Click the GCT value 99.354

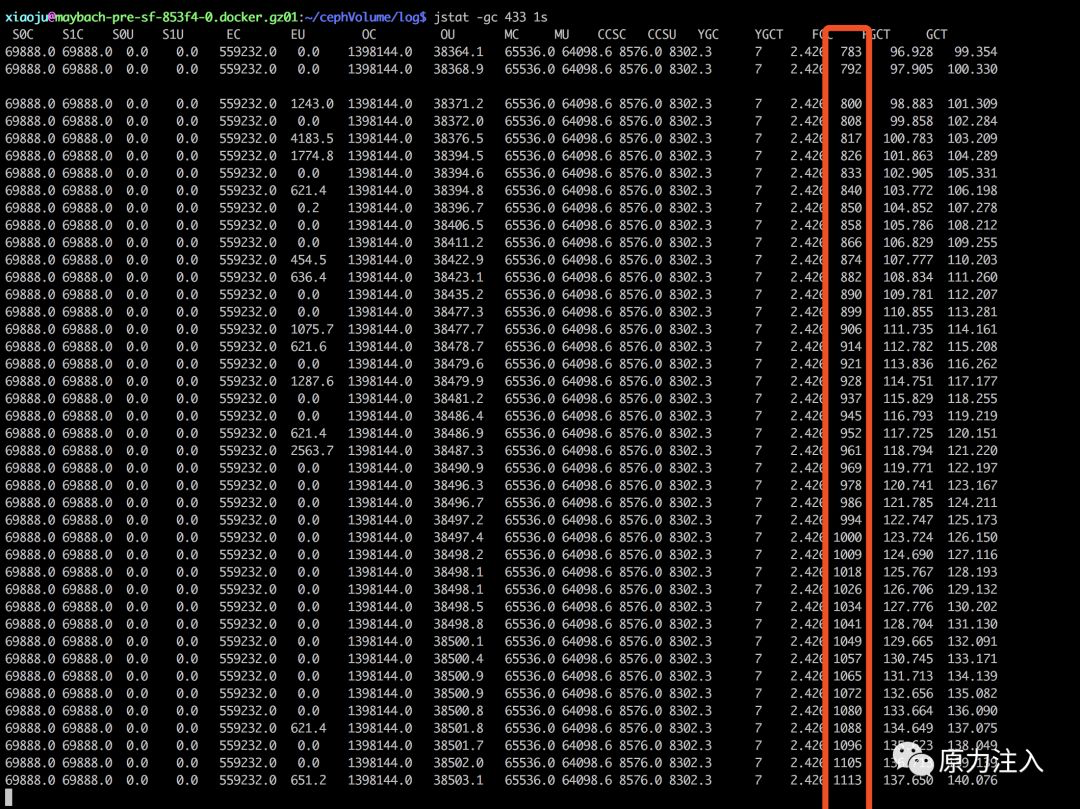975,52
